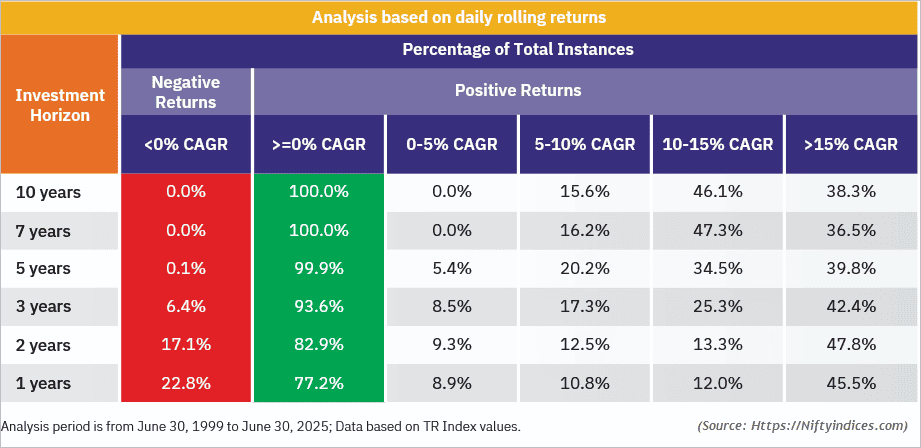921x448 pixels.
Task: Select the '0-5% CAGR' column header
Action: pyautogui.click(x=451, y=144)
